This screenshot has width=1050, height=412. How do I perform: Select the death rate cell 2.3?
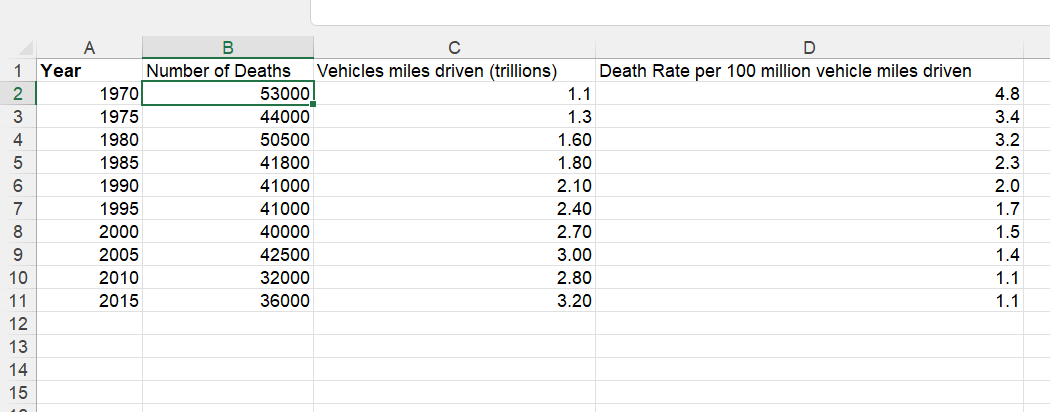[x=809, y=163]
